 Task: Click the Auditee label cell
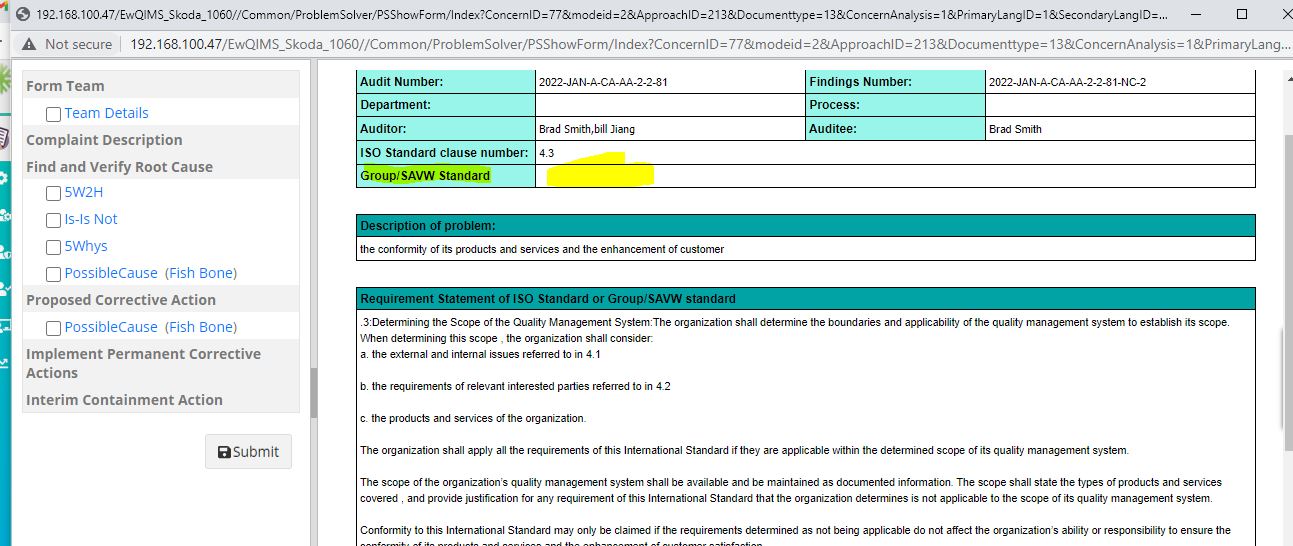895,129
